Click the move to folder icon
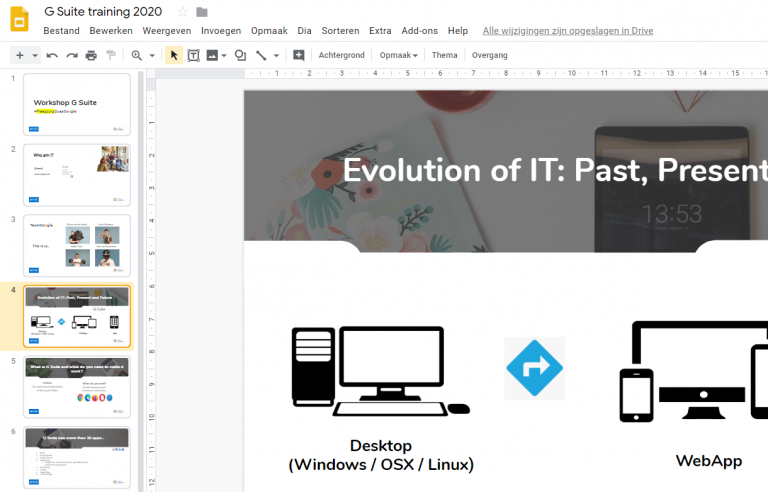The width and height of the screenshot is (768, 492). (202, 12)
